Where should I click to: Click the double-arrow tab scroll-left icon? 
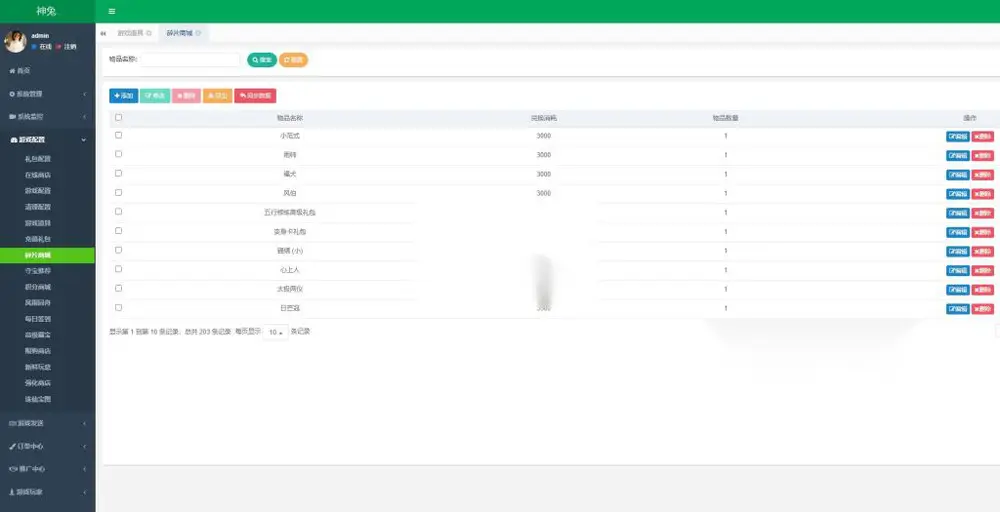(x=103, y=33)
